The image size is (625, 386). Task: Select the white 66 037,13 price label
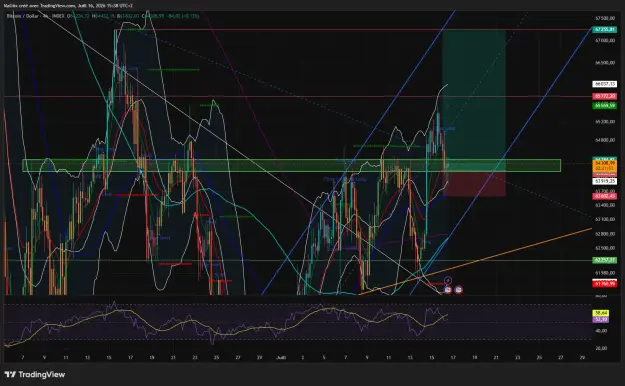(x=604, y=84)
